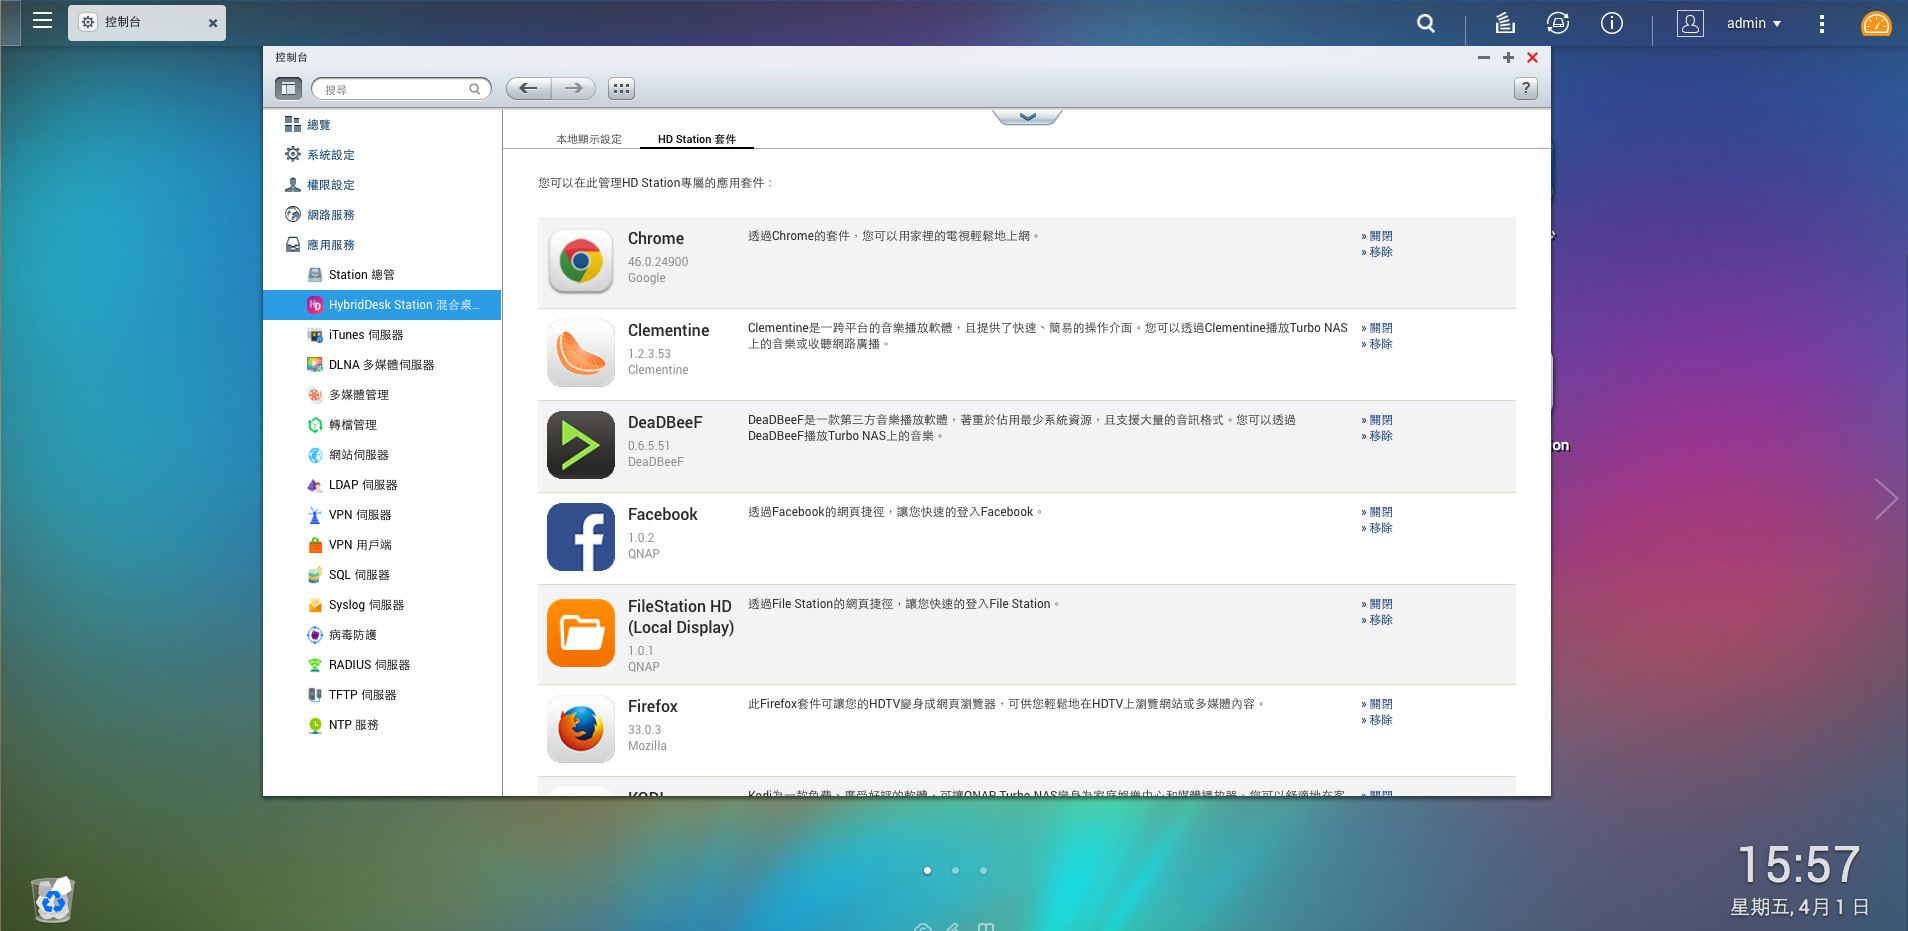Select 網站伺服器 in sidebar
The image size is (1908, 931).
pyautogui.click(x=382, y=454)
